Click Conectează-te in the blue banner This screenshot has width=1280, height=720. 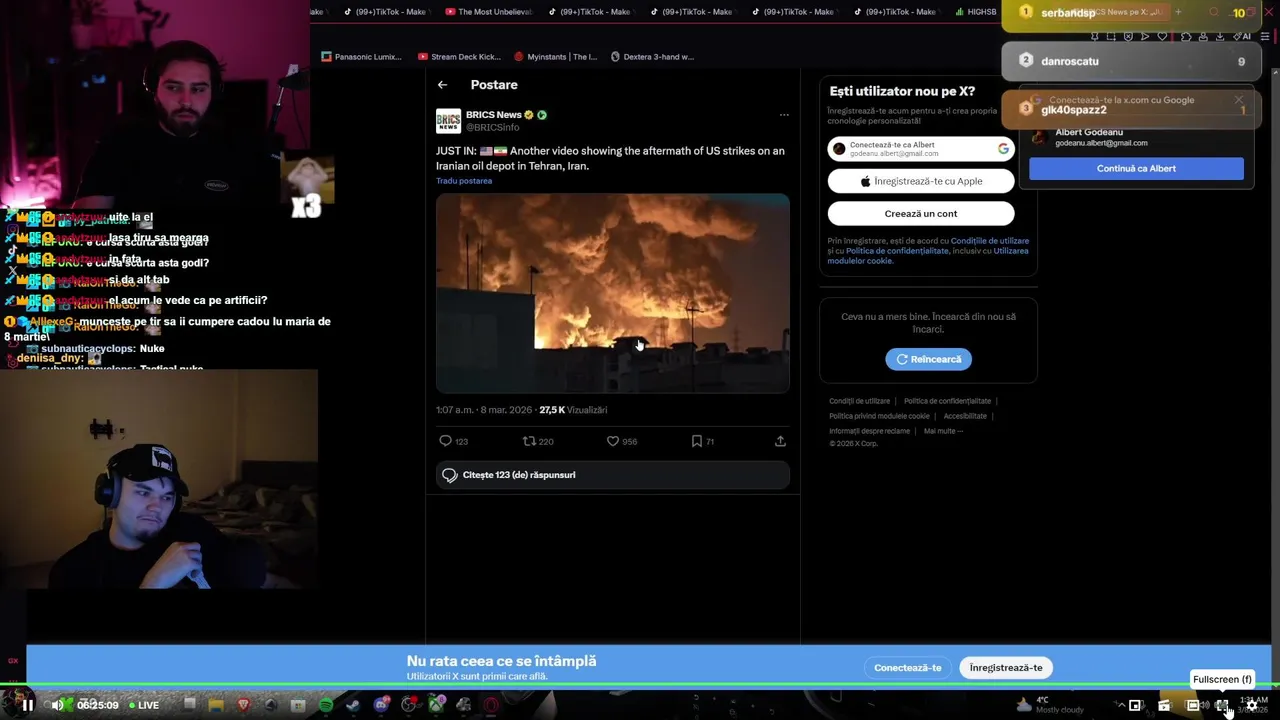[x=907, y=668]
